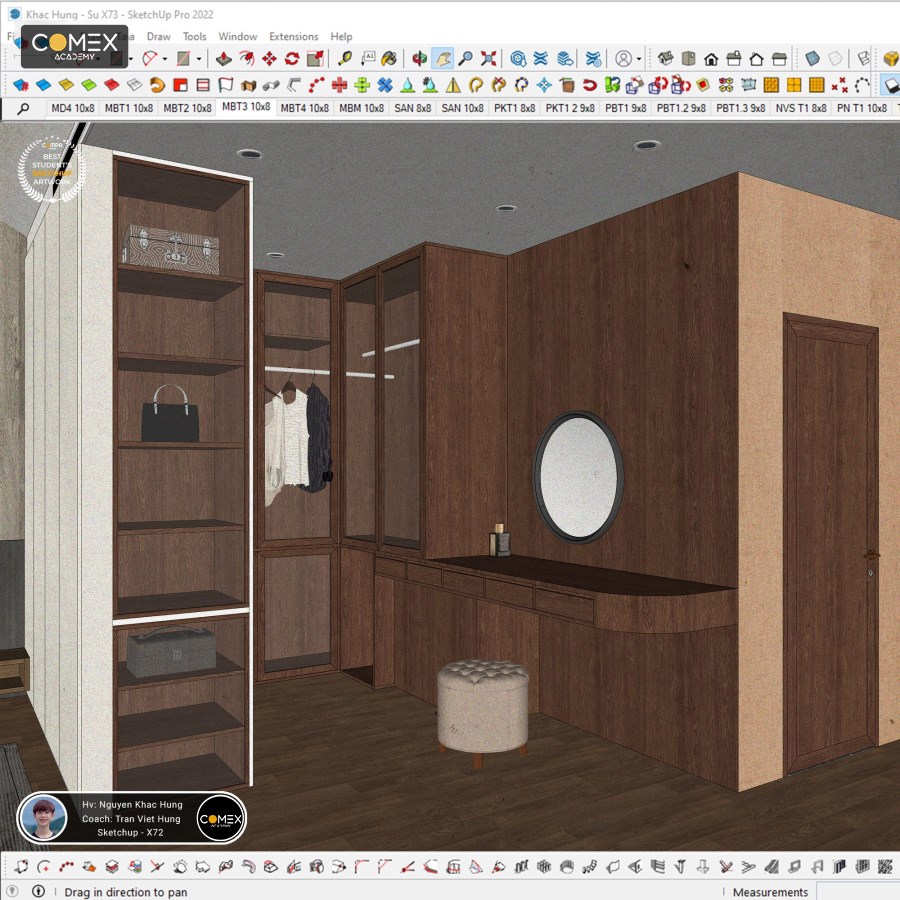Open the arc tool dropdown arrow
The height and width of the screenshot is (900, 900).
[165, 59]
